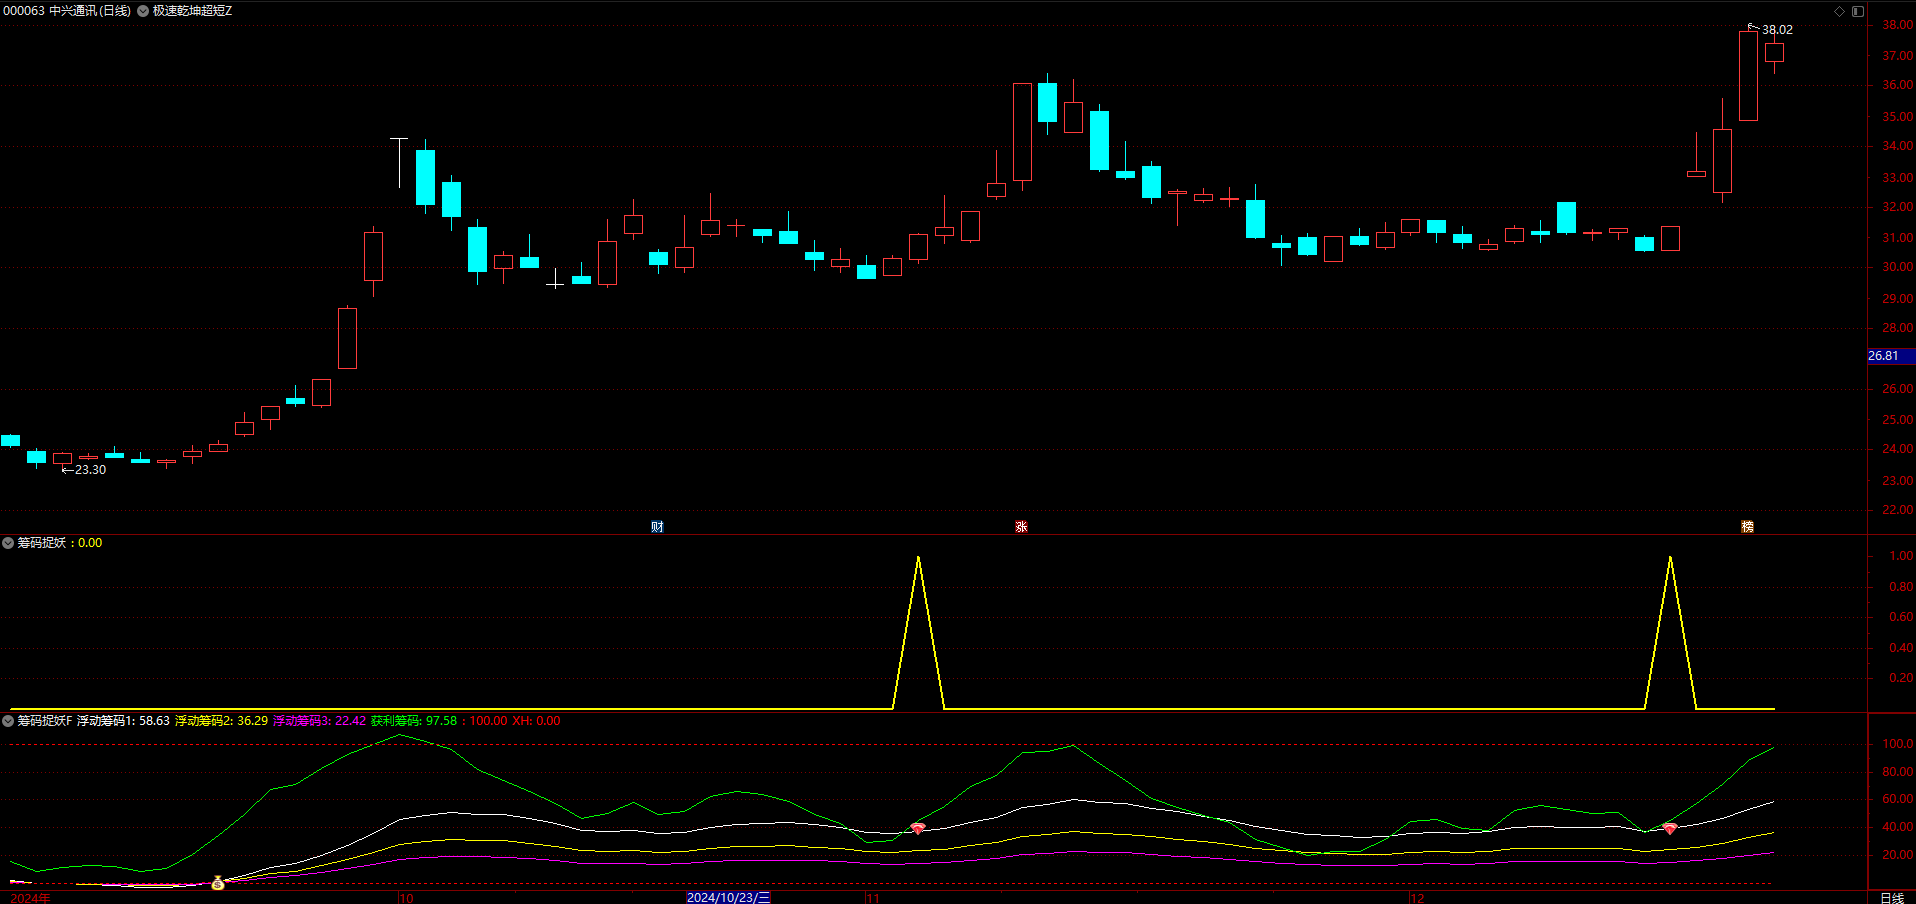Click the red diamond signal near December end

pyautogui.click(x=1670, y=829)
